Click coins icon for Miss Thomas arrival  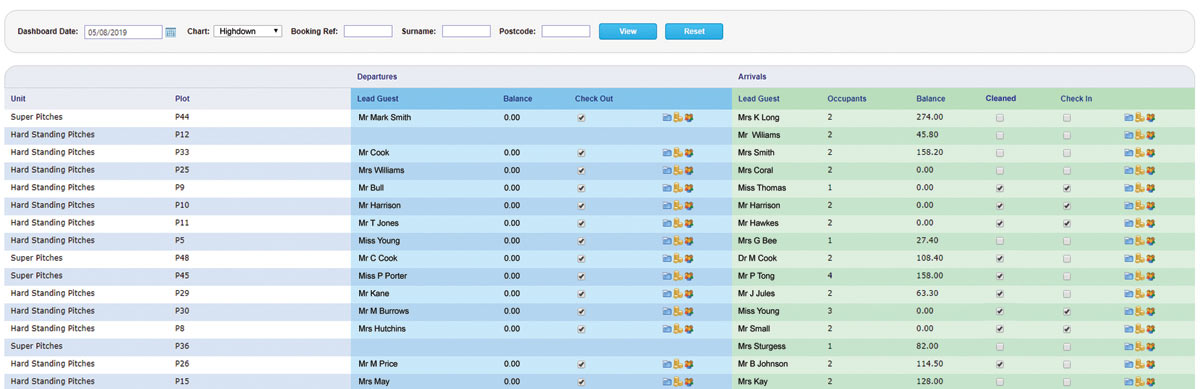tap(1140, 188)
